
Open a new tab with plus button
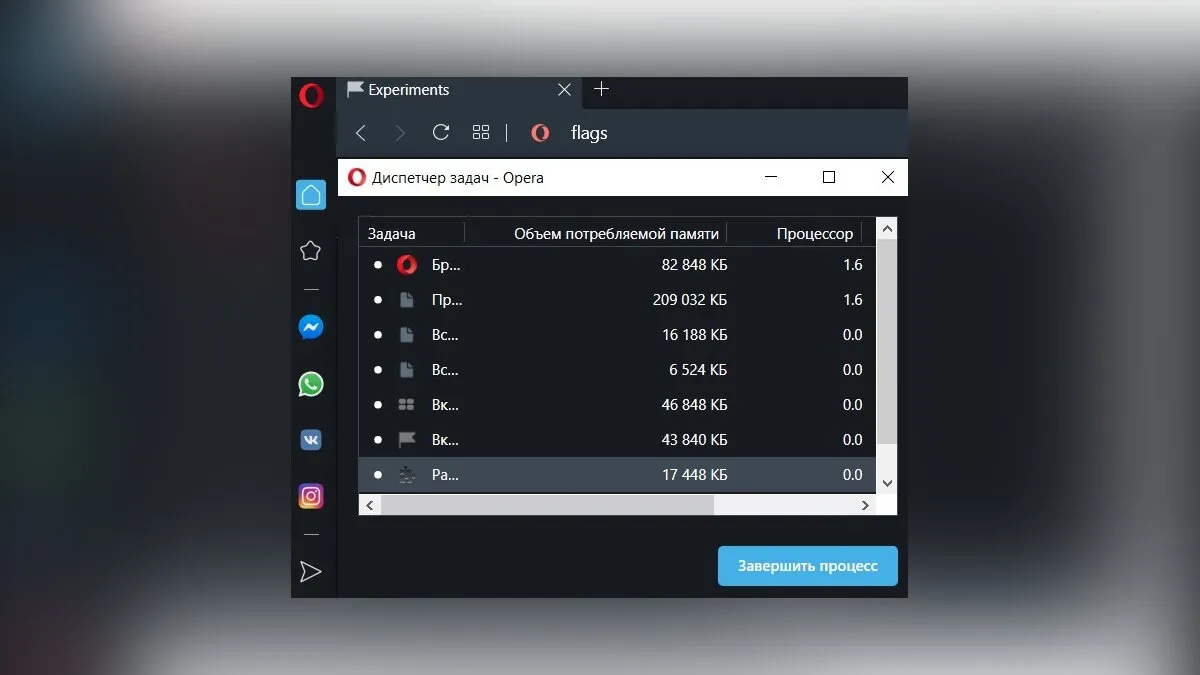click(x=601, y=89)
